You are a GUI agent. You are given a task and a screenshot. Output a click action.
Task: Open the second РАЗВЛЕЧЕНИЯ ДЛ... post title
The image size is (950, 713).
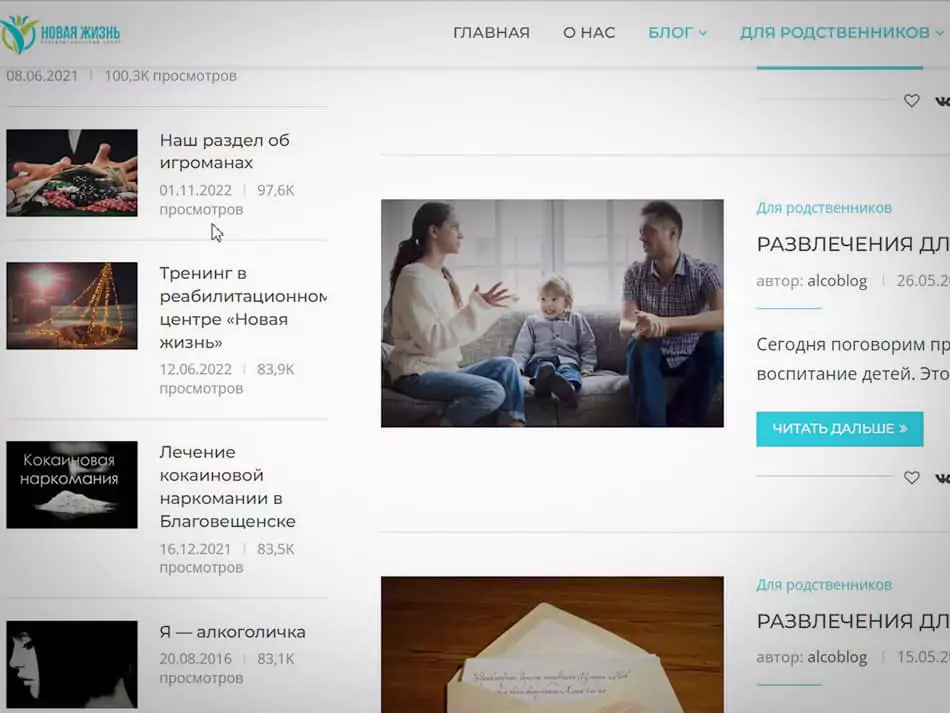853,621
